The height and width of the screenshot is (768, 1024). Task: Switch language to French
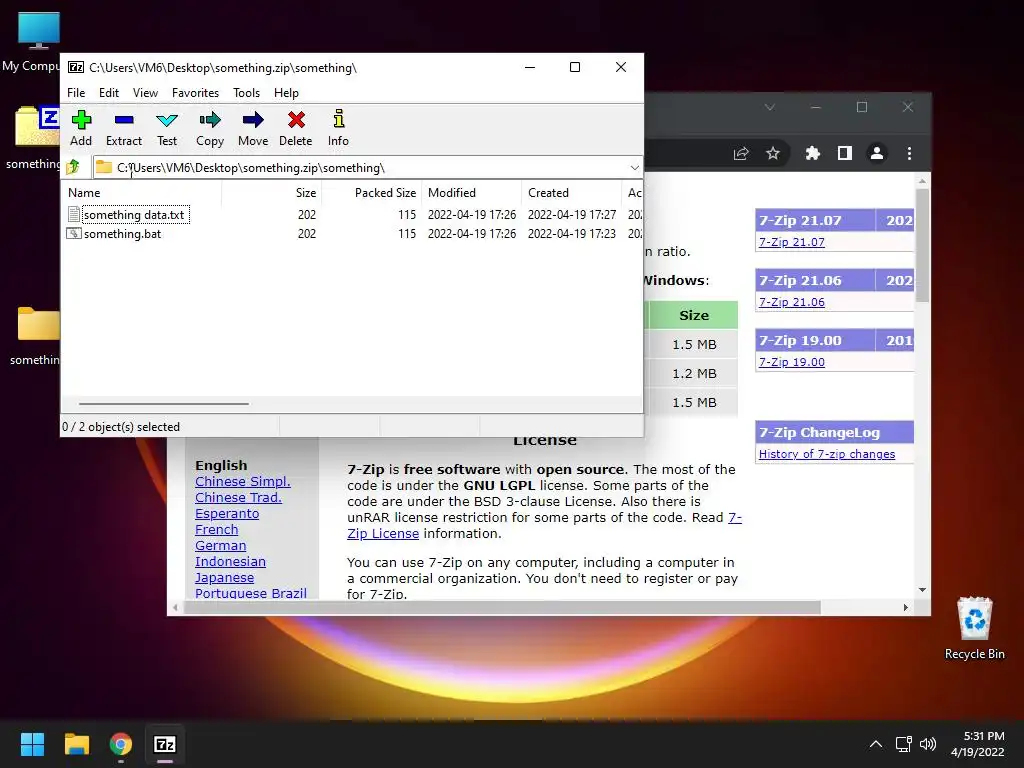coord(216,530)
